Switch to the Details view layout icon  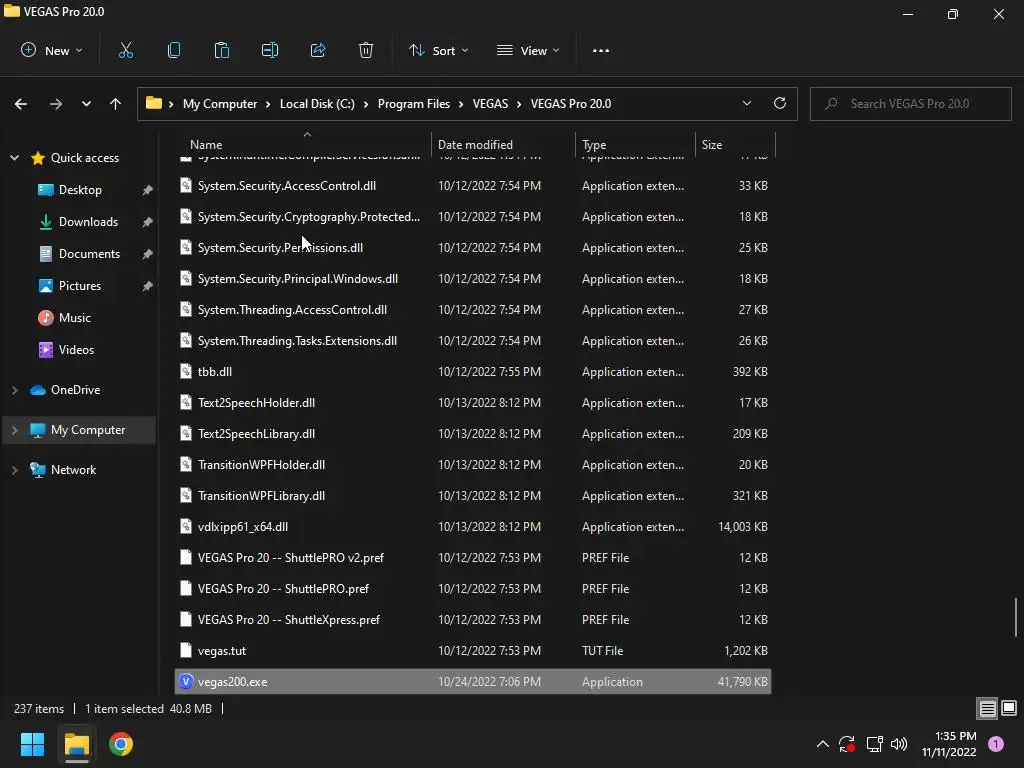[987, 709]
